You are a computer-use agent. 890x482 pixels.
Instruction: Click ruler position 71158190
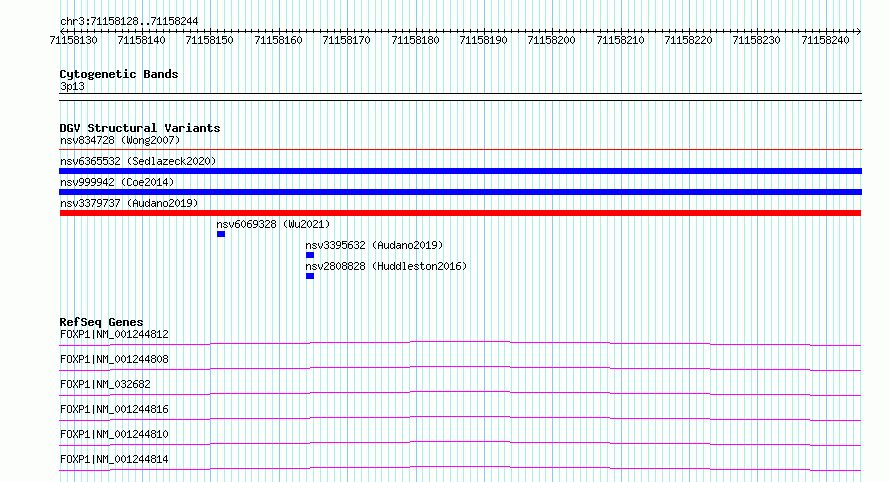point(484,40)
